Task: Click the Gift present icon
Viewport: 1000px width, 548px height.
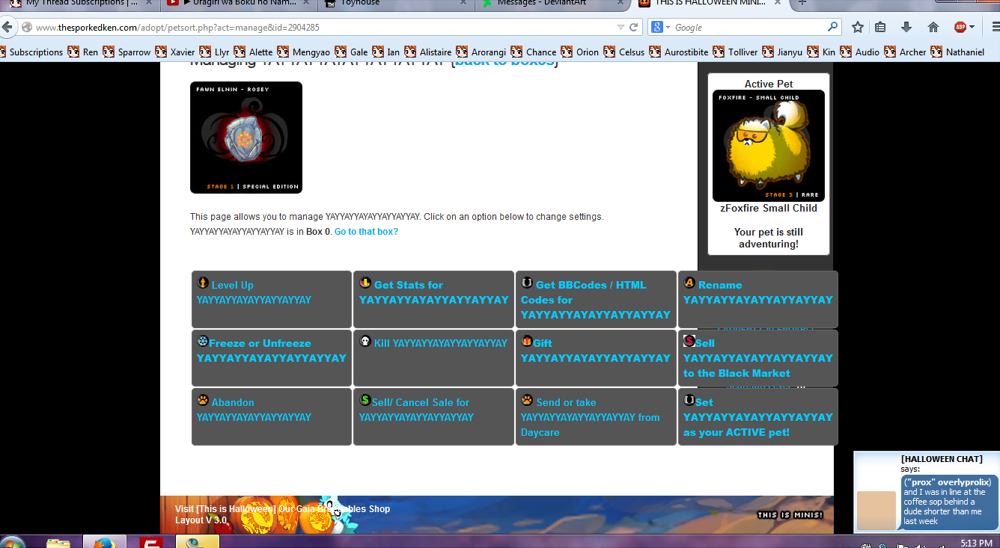Action: click(x=527, y=341)
